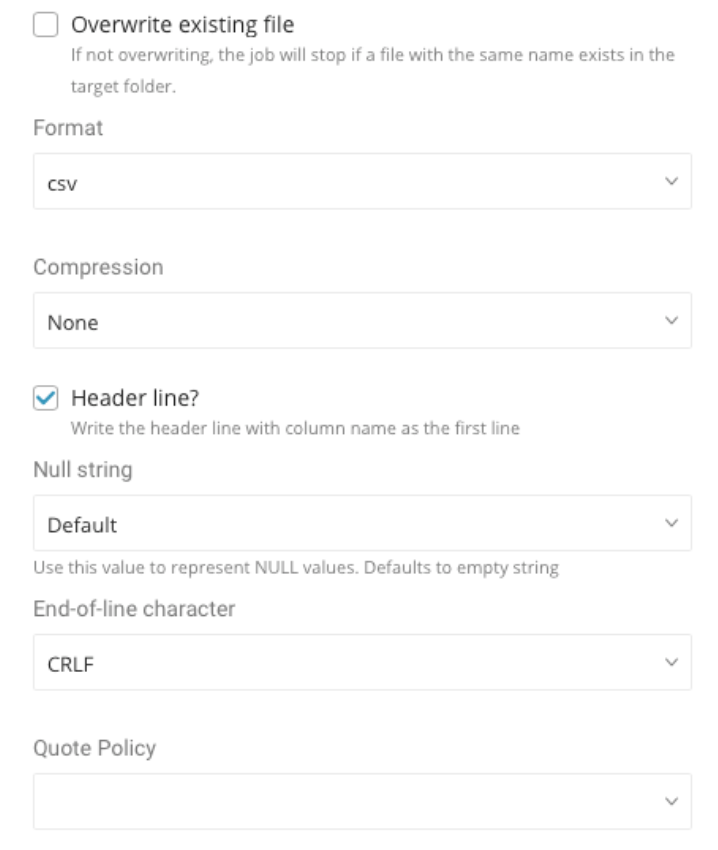This screenshot has height=850, width=718.
Task: Click the Quote Policy field label
Action: [x=94, y=748]
